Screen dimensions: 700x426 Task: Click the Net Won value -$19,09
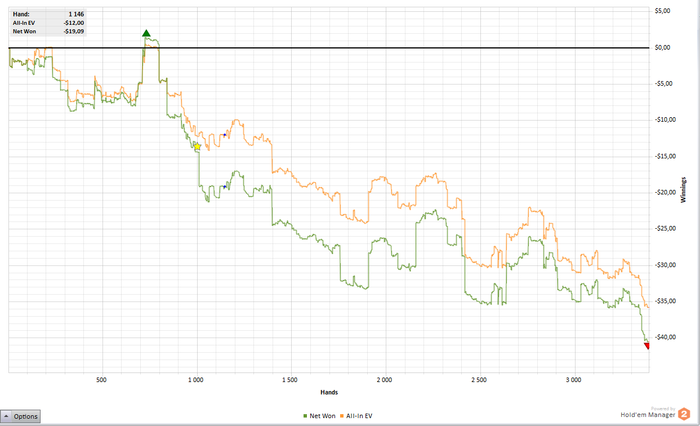[74, 31]
